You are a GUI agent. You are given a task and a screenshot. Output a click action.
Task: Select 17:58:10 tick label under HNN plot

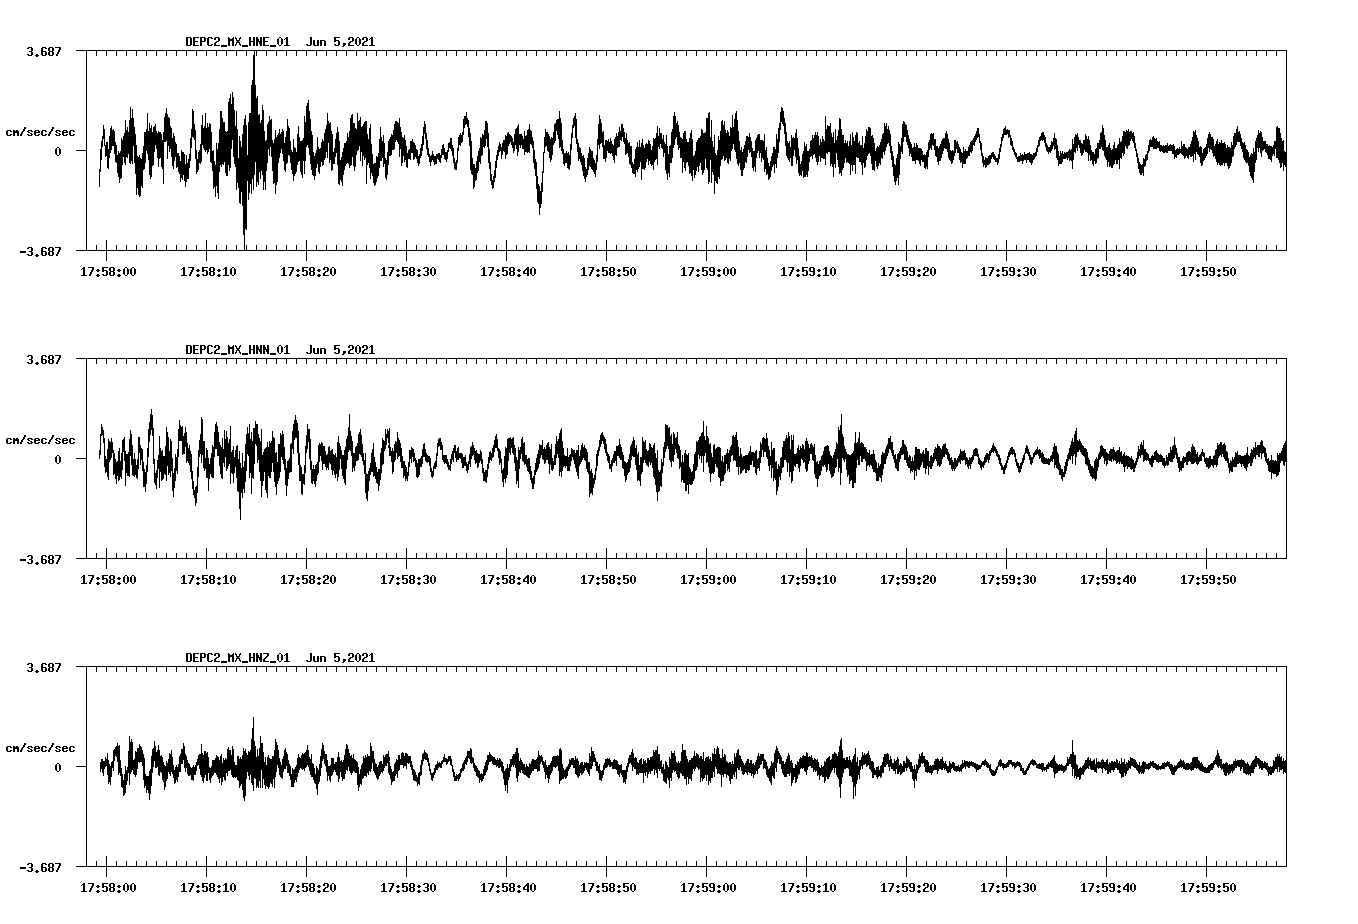208,579
